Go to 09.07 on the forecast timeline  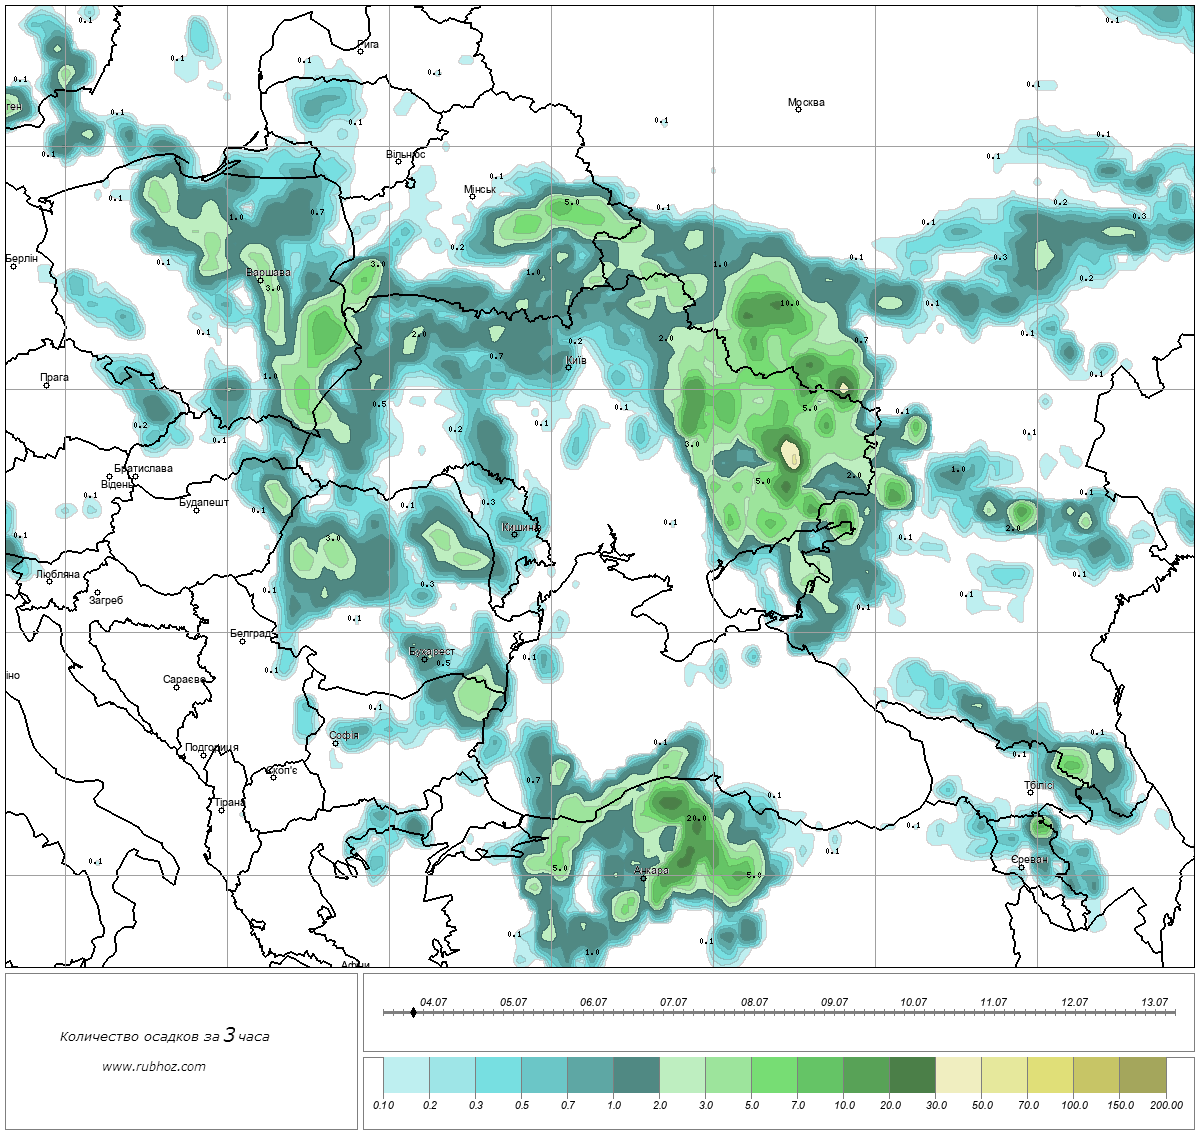(x=834, y=1002)
